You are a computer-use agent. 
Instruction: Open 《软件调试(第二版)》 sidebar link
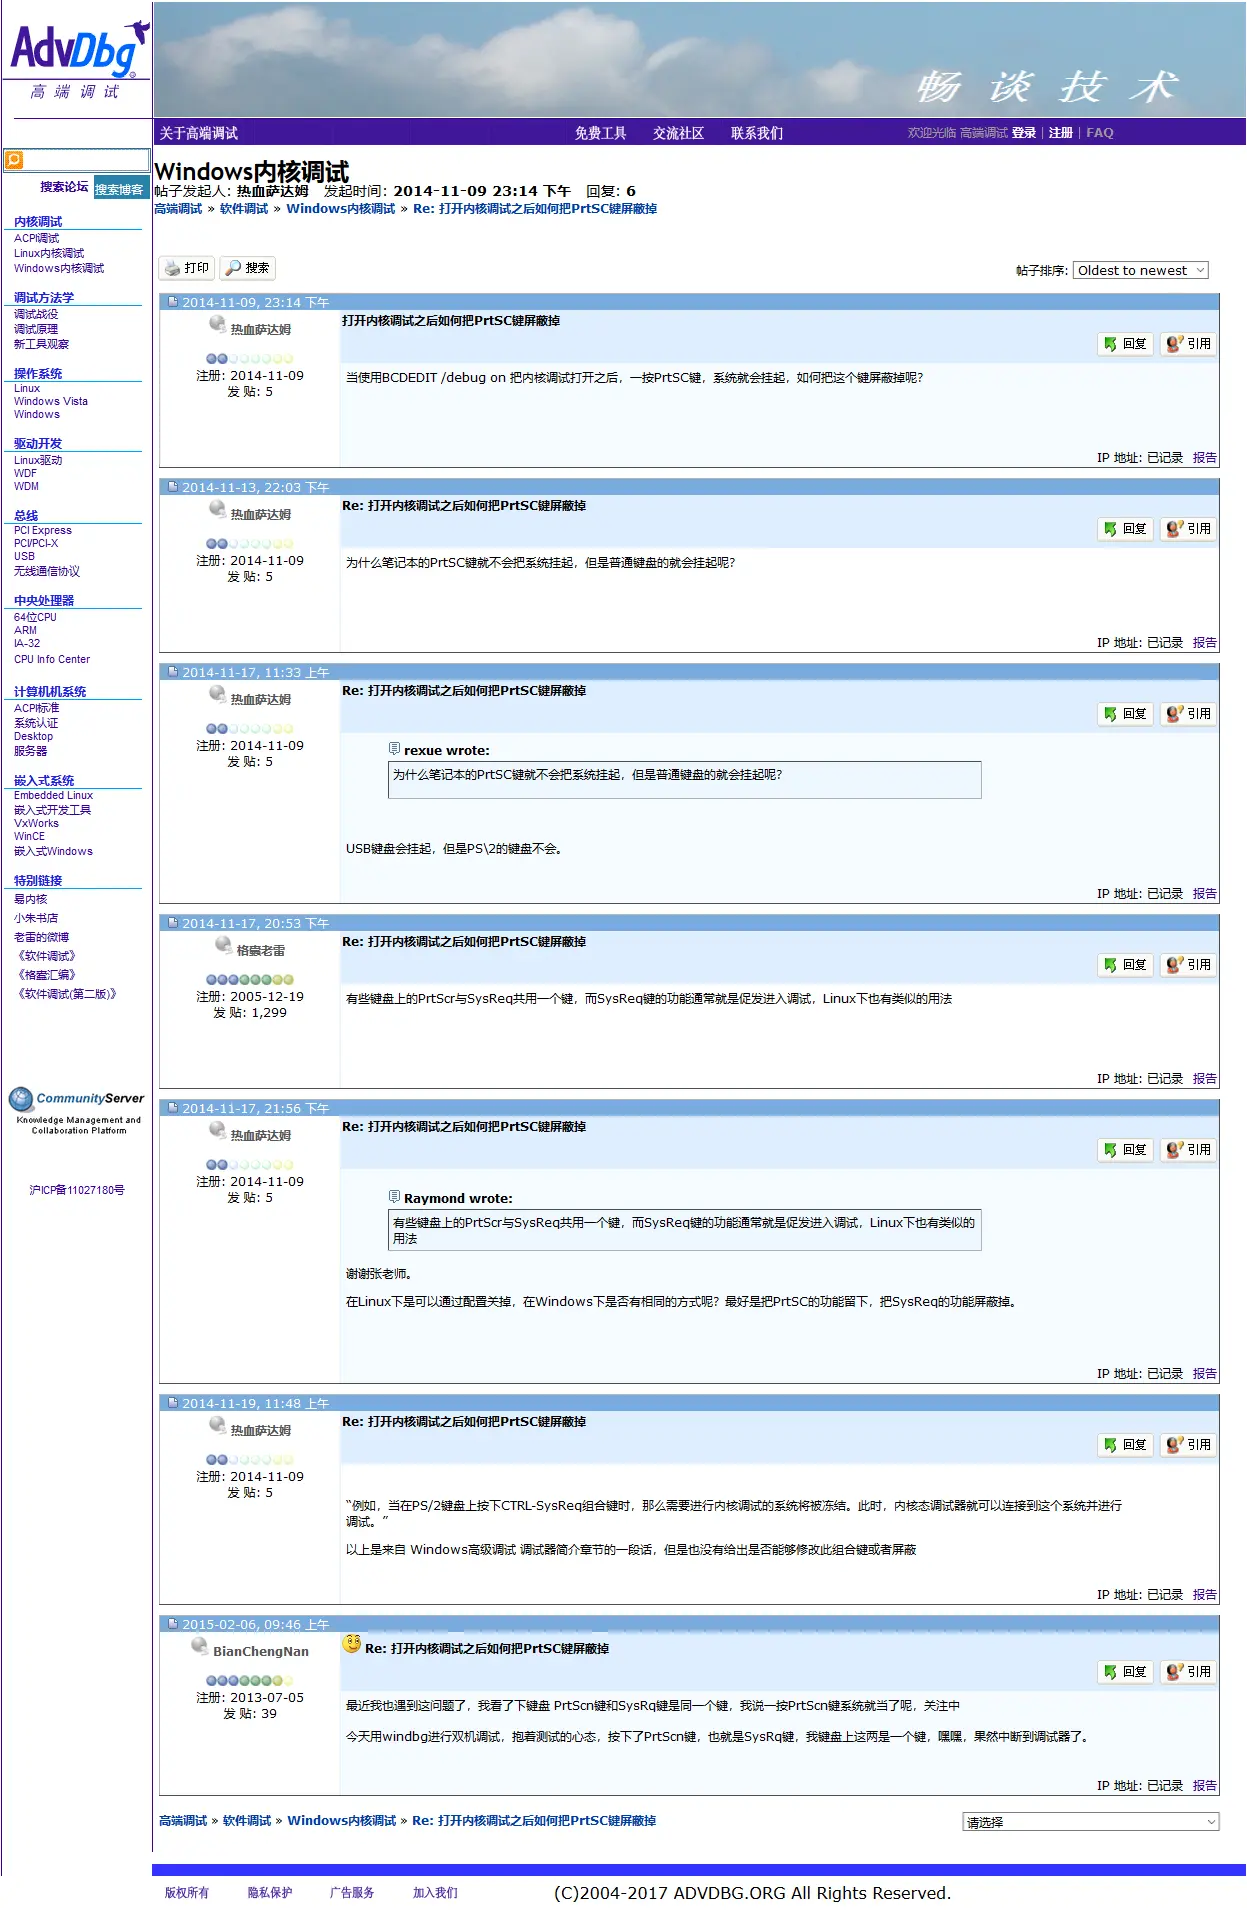tap(67, 994)
